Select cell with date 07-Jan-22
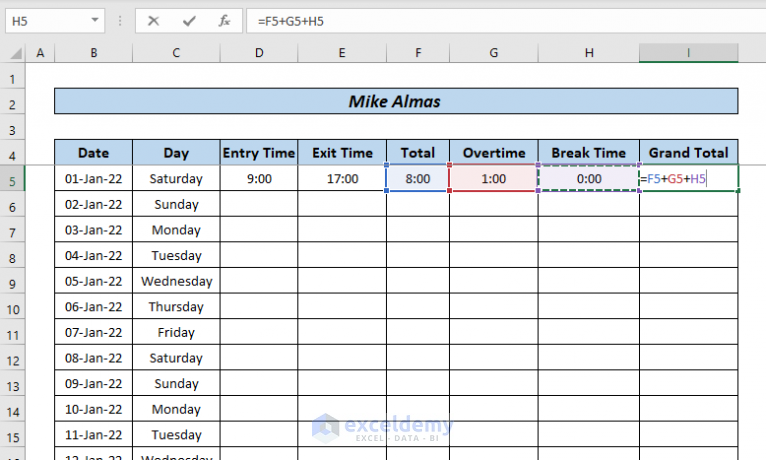This screenshot has width=766, height=460. click(x=93, y=332)
